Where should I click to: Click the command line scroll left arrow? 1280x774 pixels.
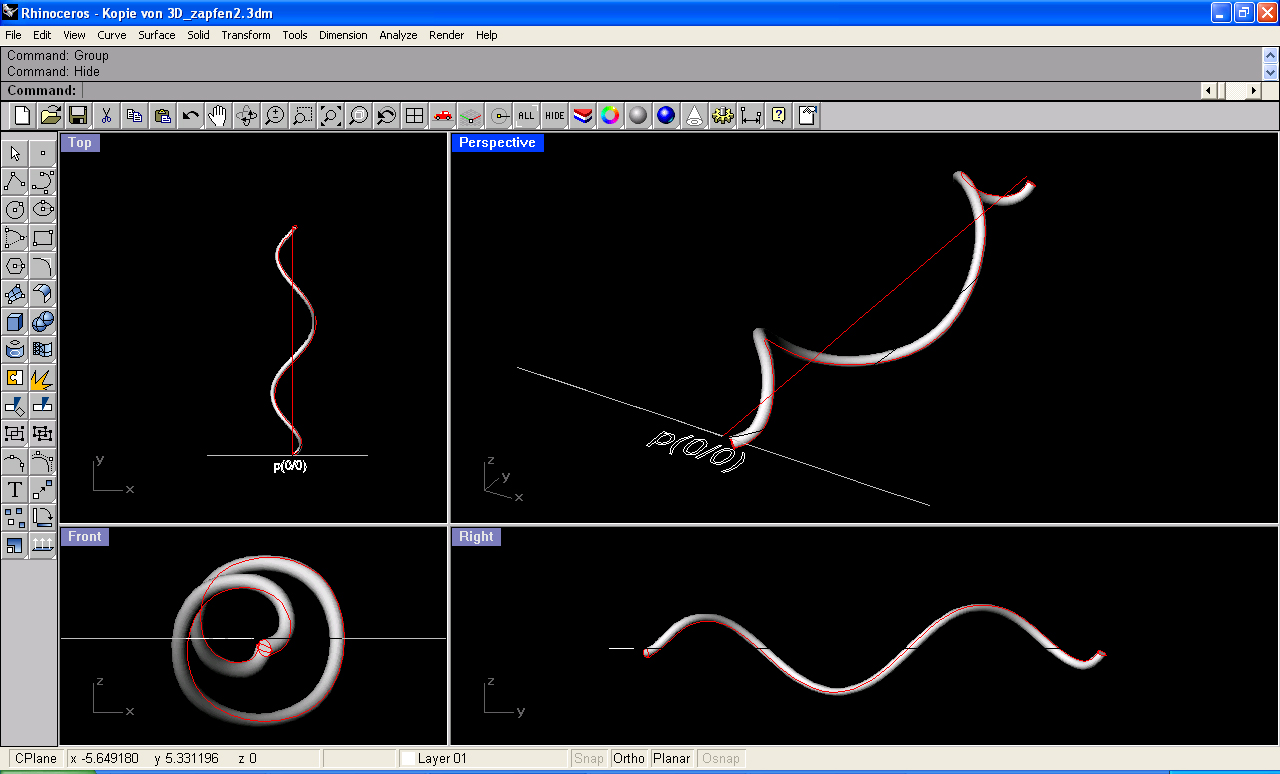click(x=1208, y=90)
